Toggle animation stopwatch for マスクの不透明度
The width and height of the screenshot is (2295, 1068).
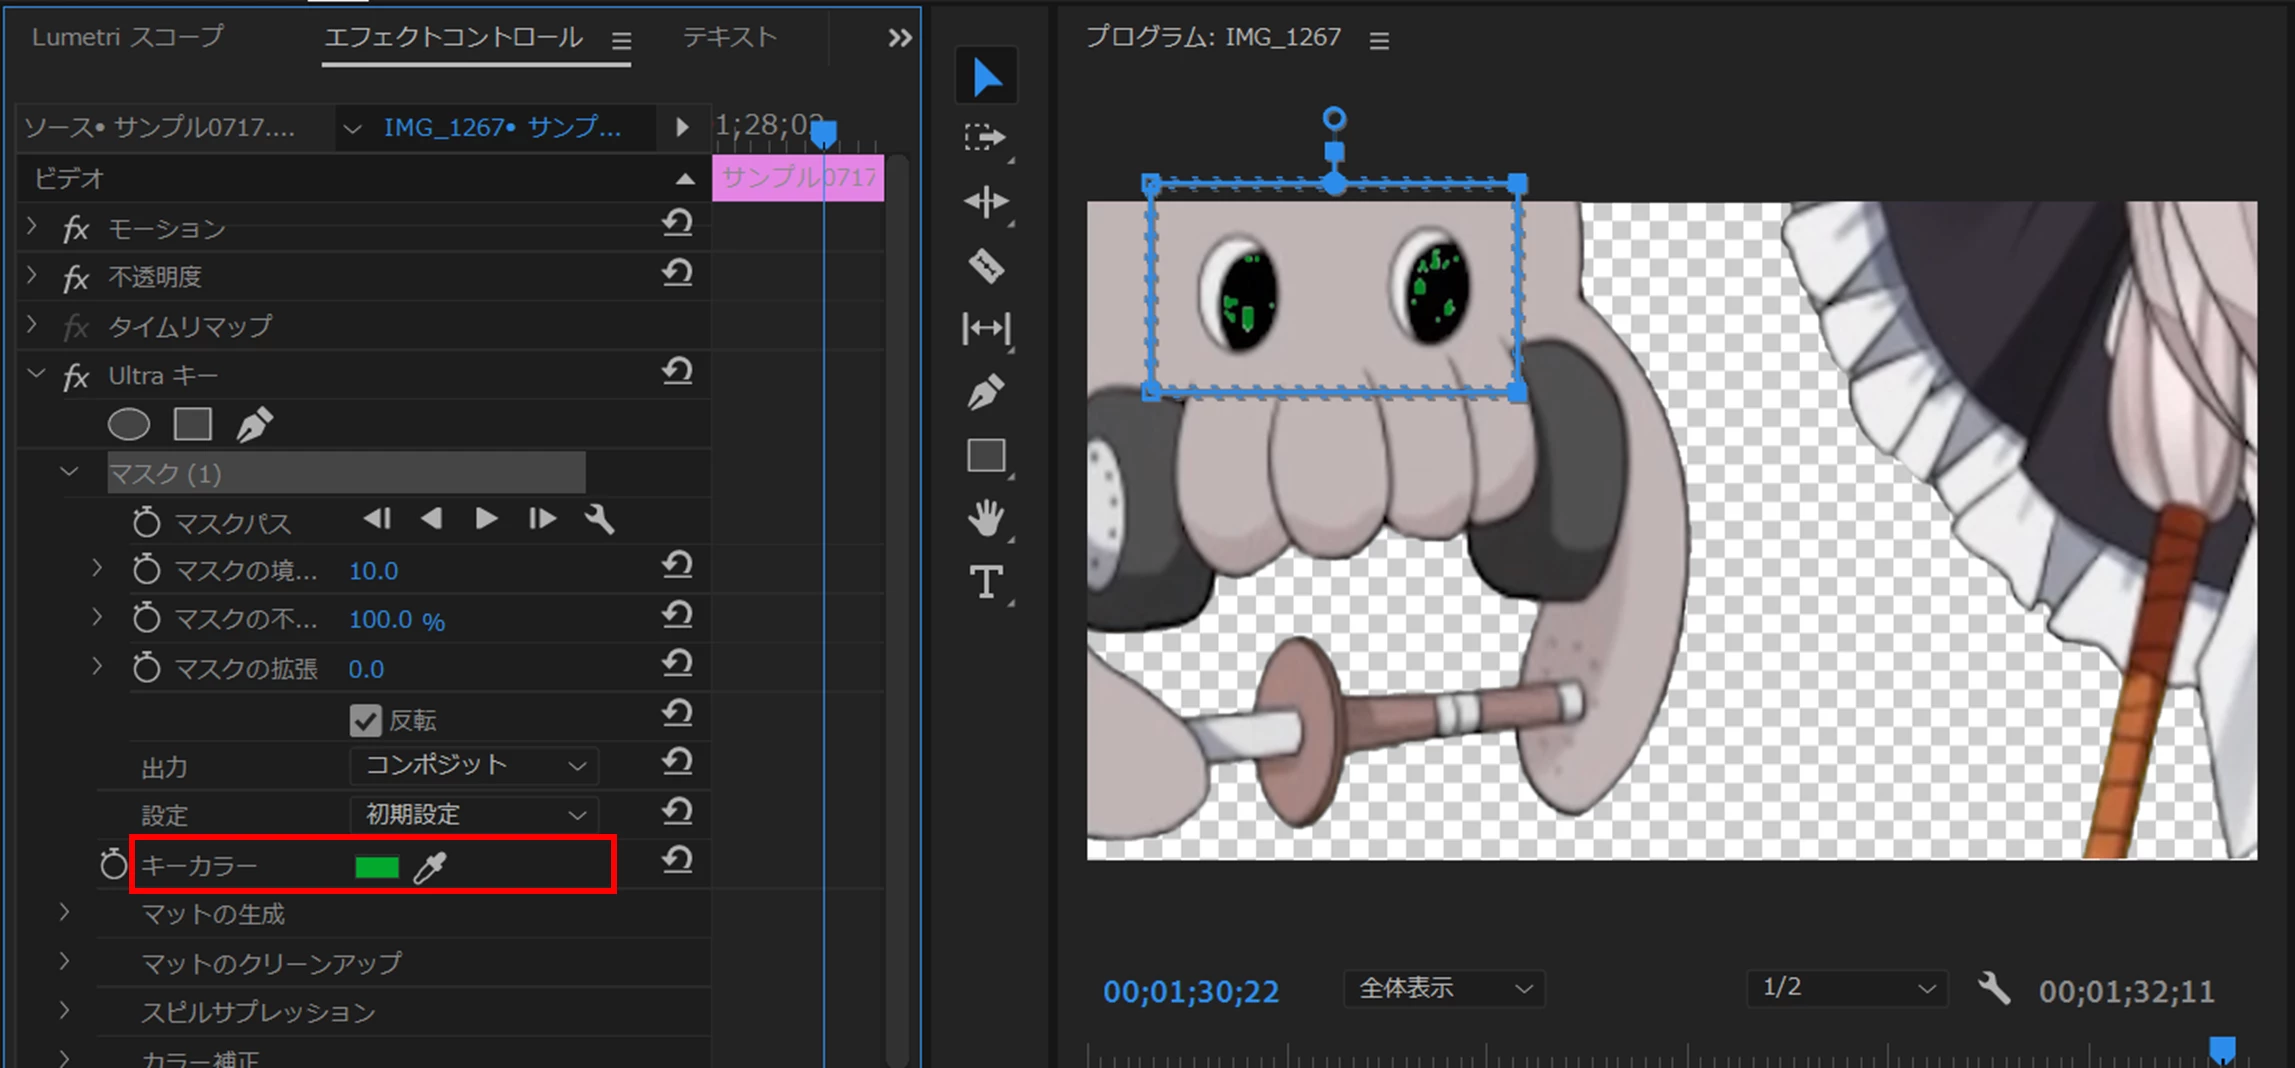coord(146,619)
